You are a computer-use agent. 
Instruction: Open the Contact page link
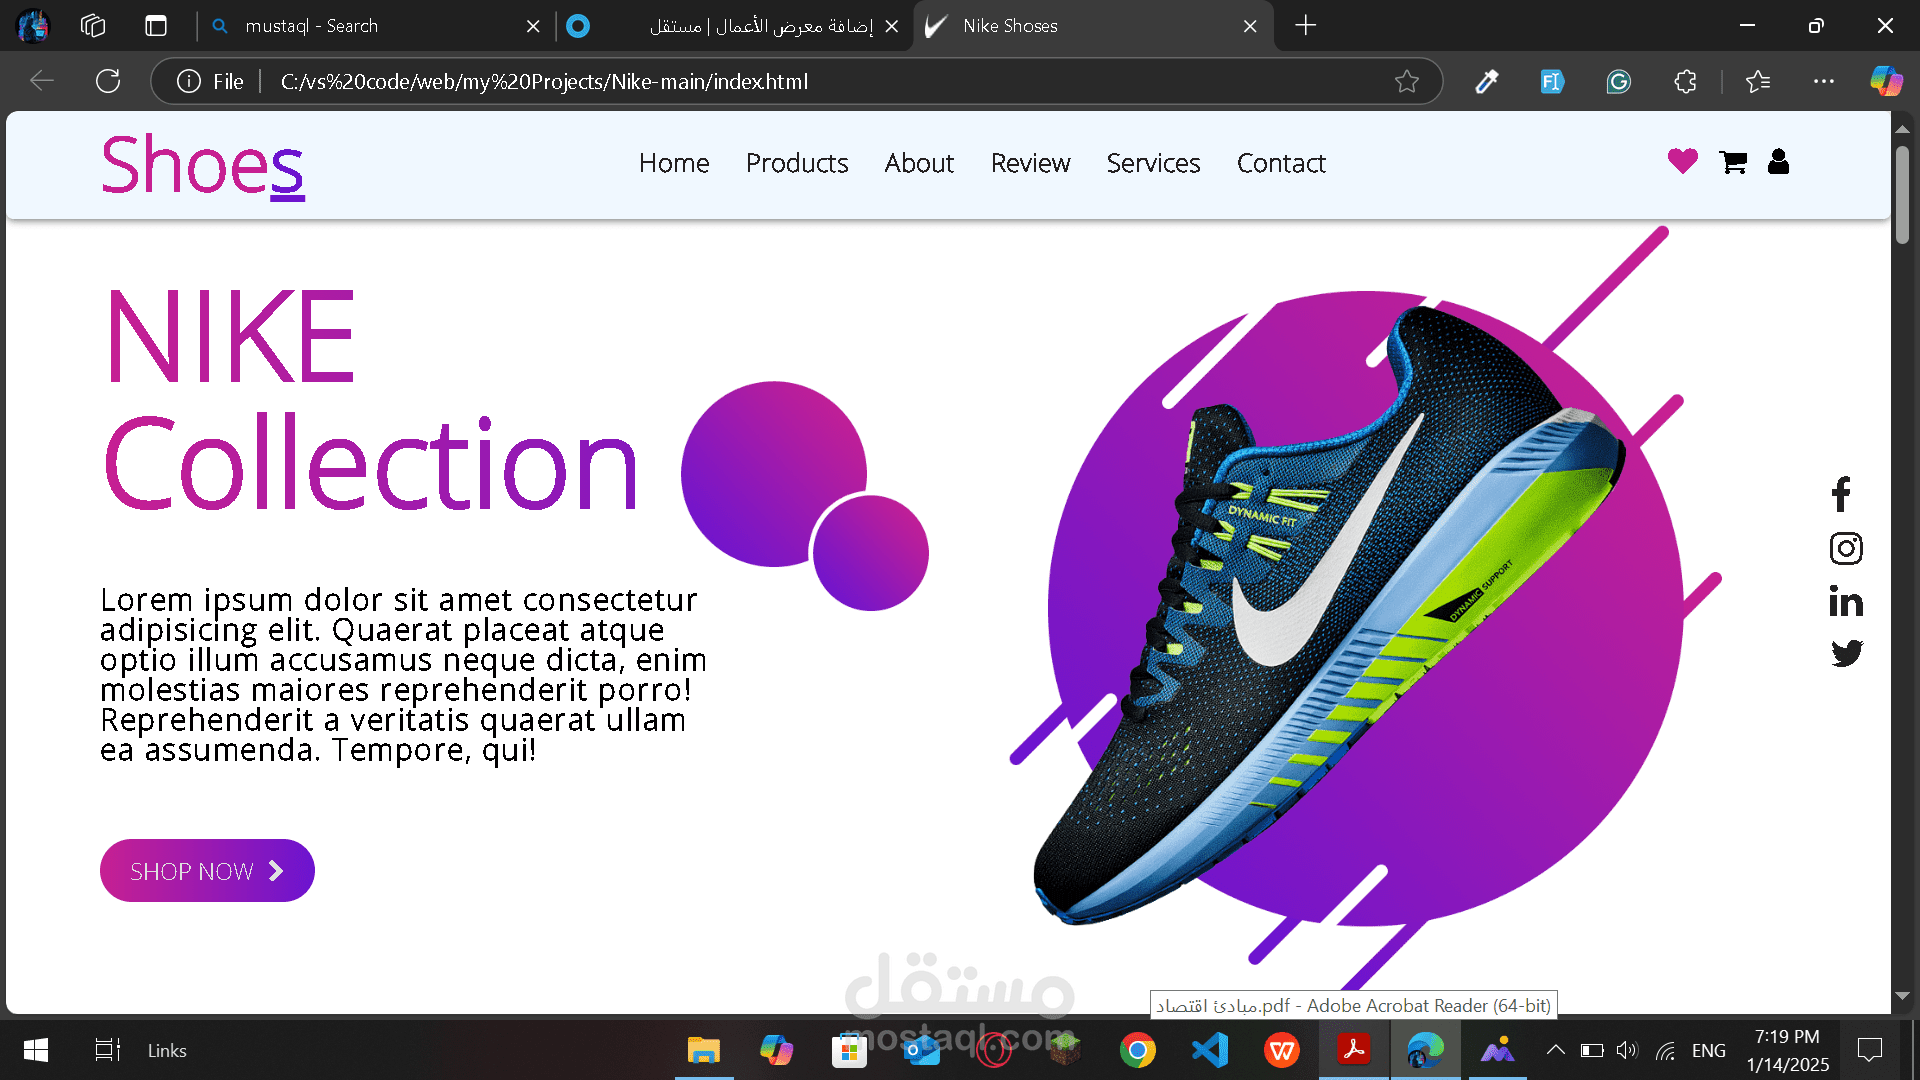[x=1281, y=163]
